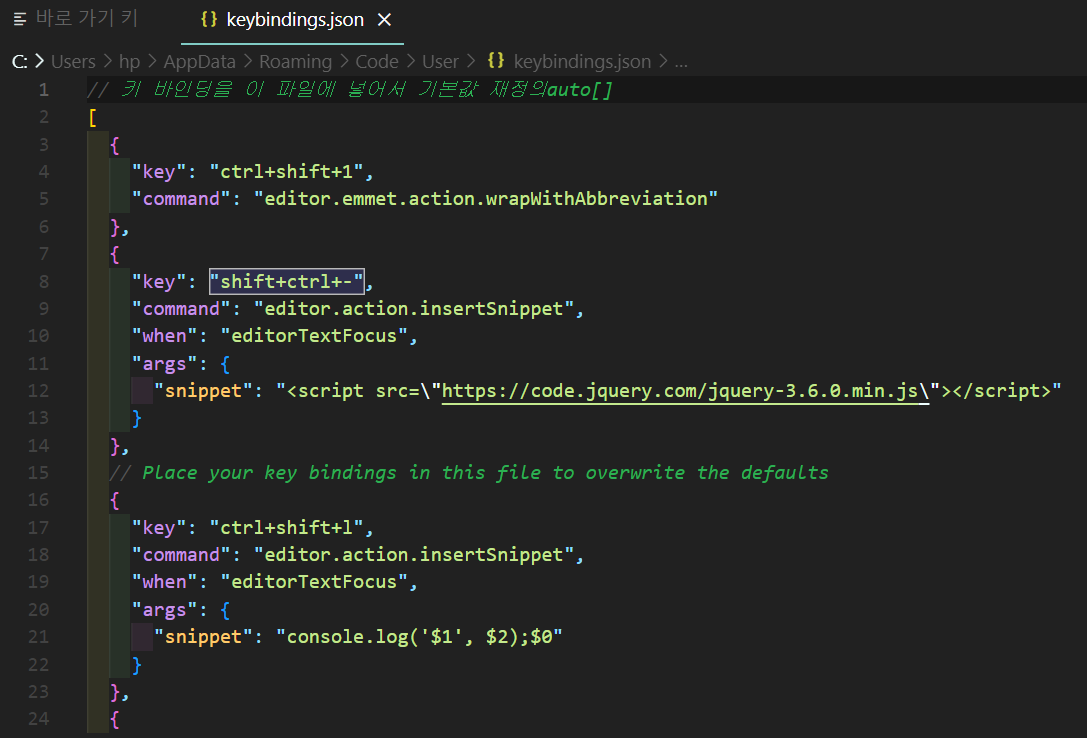Viewport: 1087px width, 738px height.
Task: Click line number 17 in the gutter
Action: coord(38,527)
